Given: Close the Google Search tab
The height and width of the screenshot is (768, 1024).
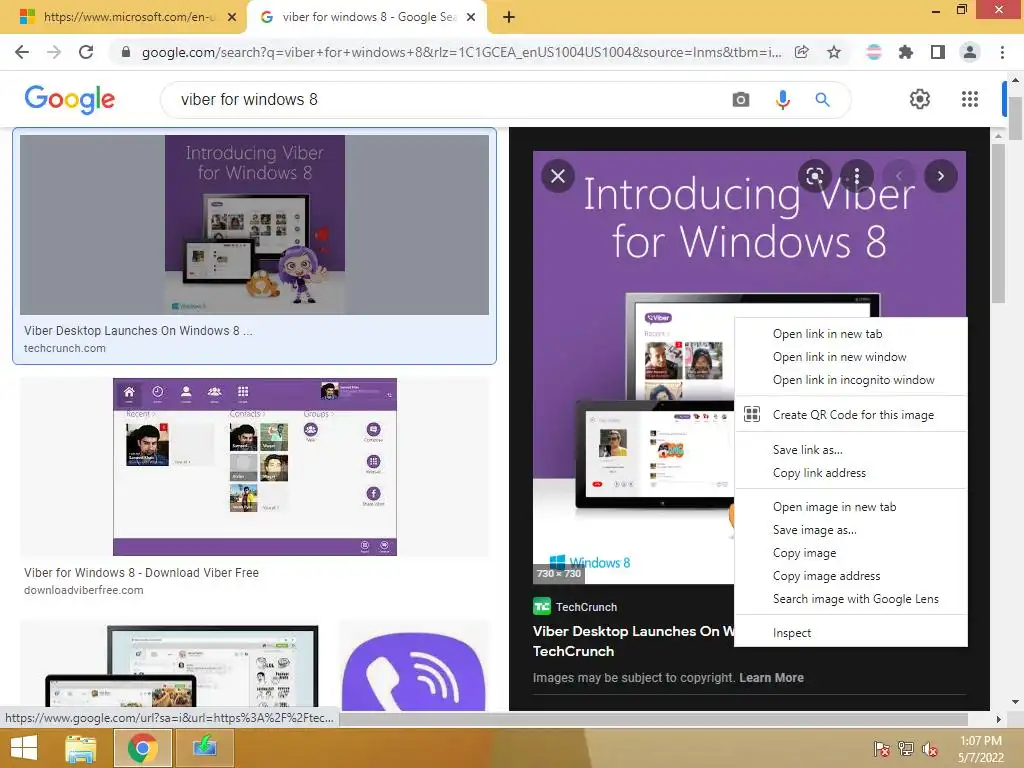Looking at the screenshot, I should pos(471,17).
